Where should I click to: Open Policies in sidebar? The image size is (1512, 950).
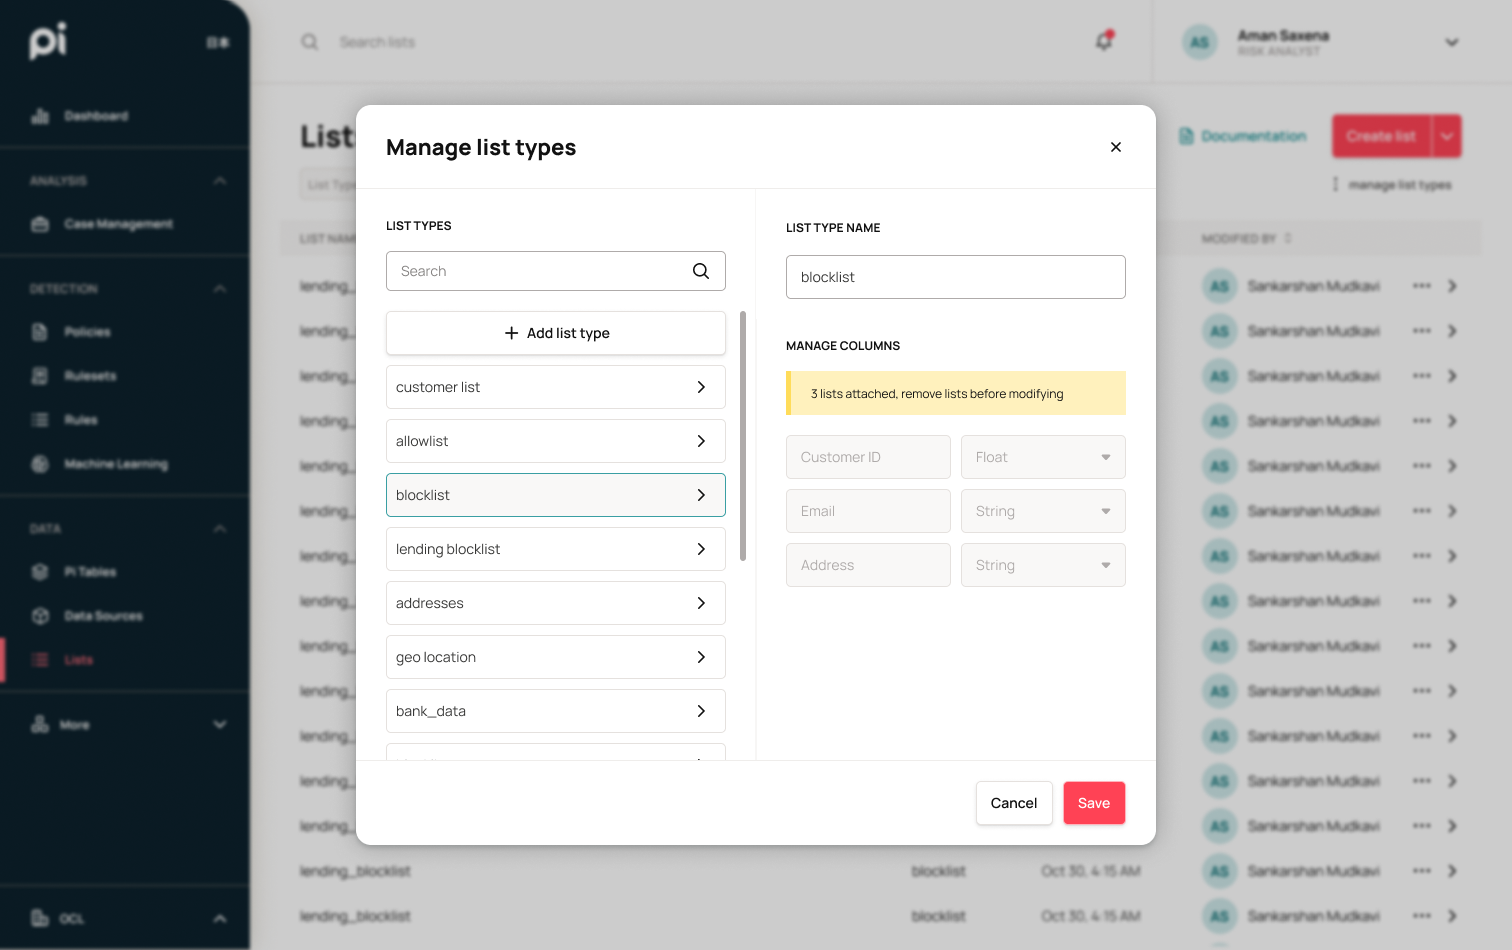tap(87, 332)
